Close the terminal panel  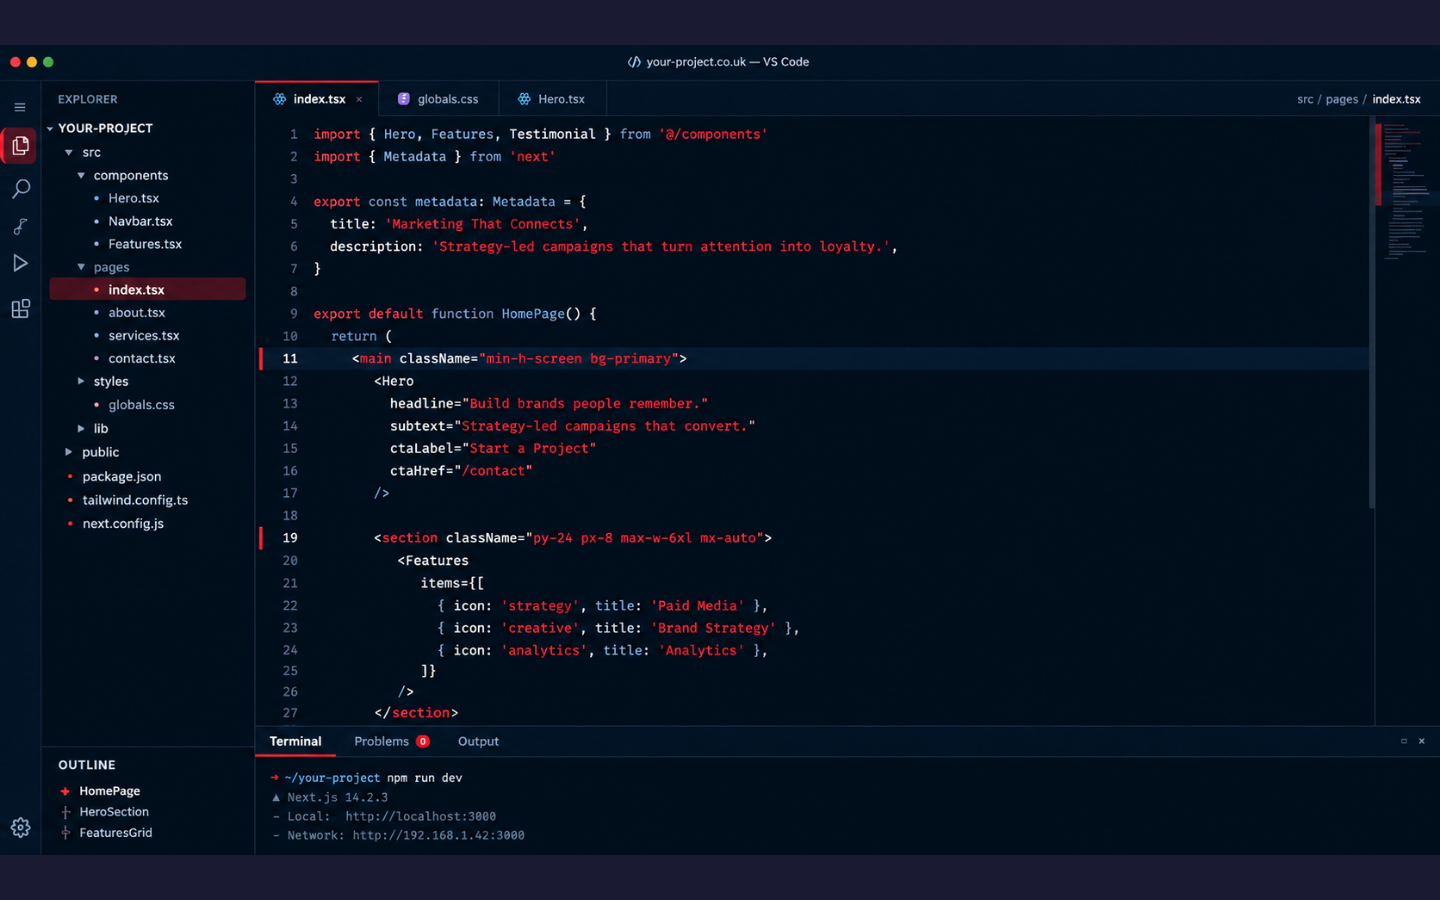coord(1421,741)
